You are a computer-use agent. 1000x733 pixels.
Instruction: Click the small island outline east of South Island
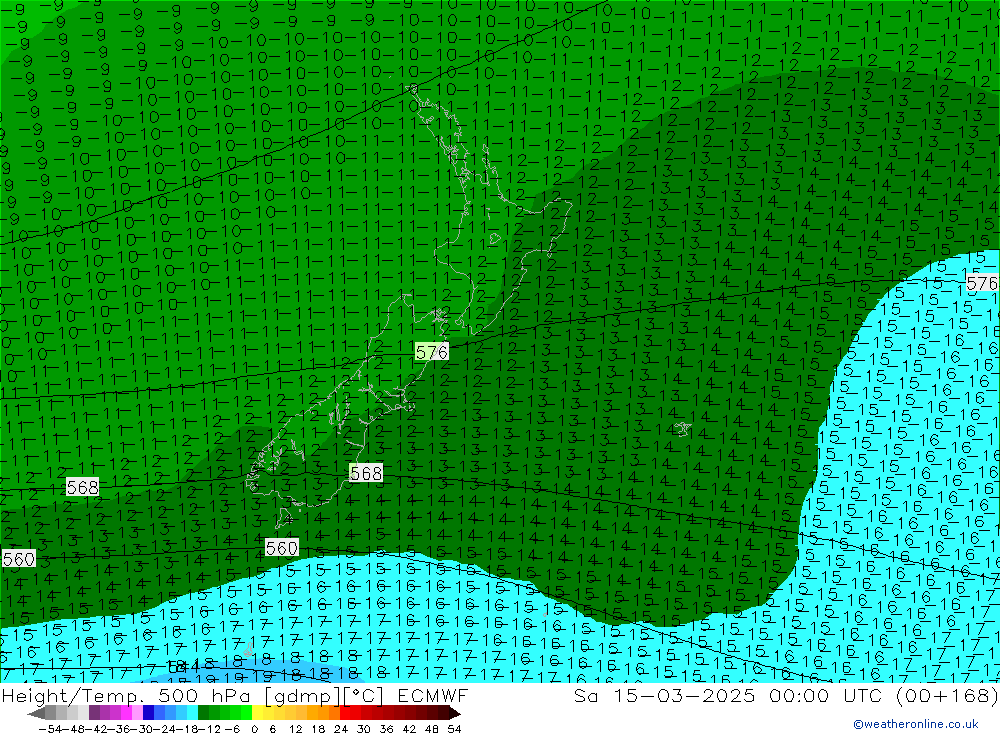pos(682,429)
